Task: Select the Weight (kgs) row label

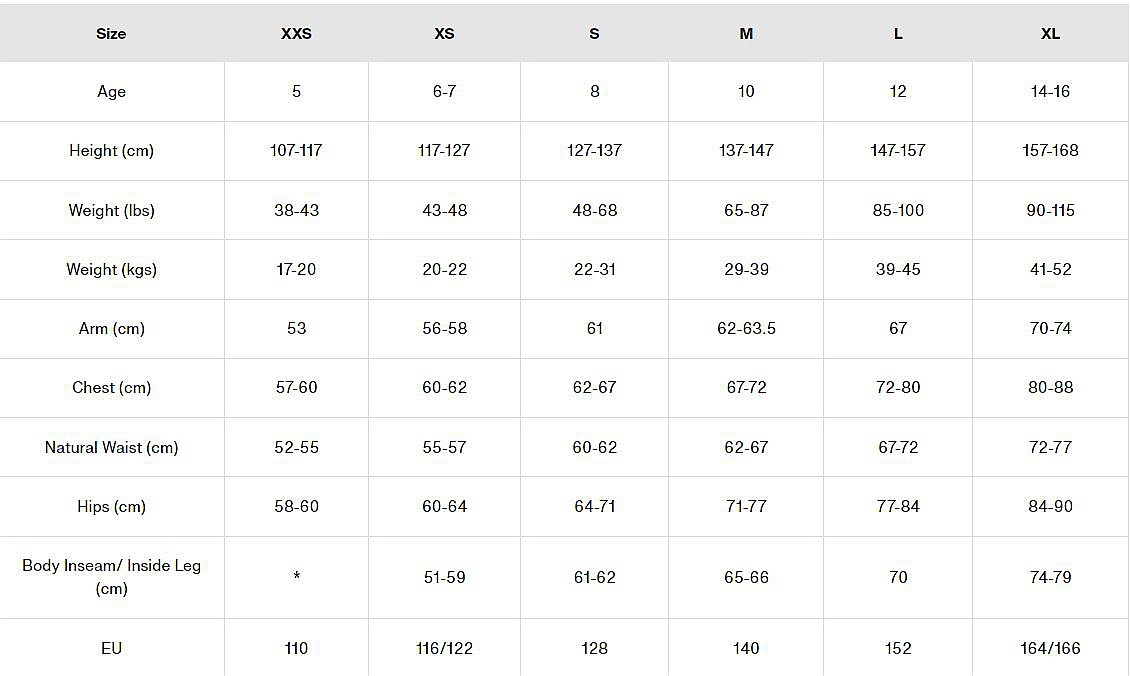Action: pos(111,269)
